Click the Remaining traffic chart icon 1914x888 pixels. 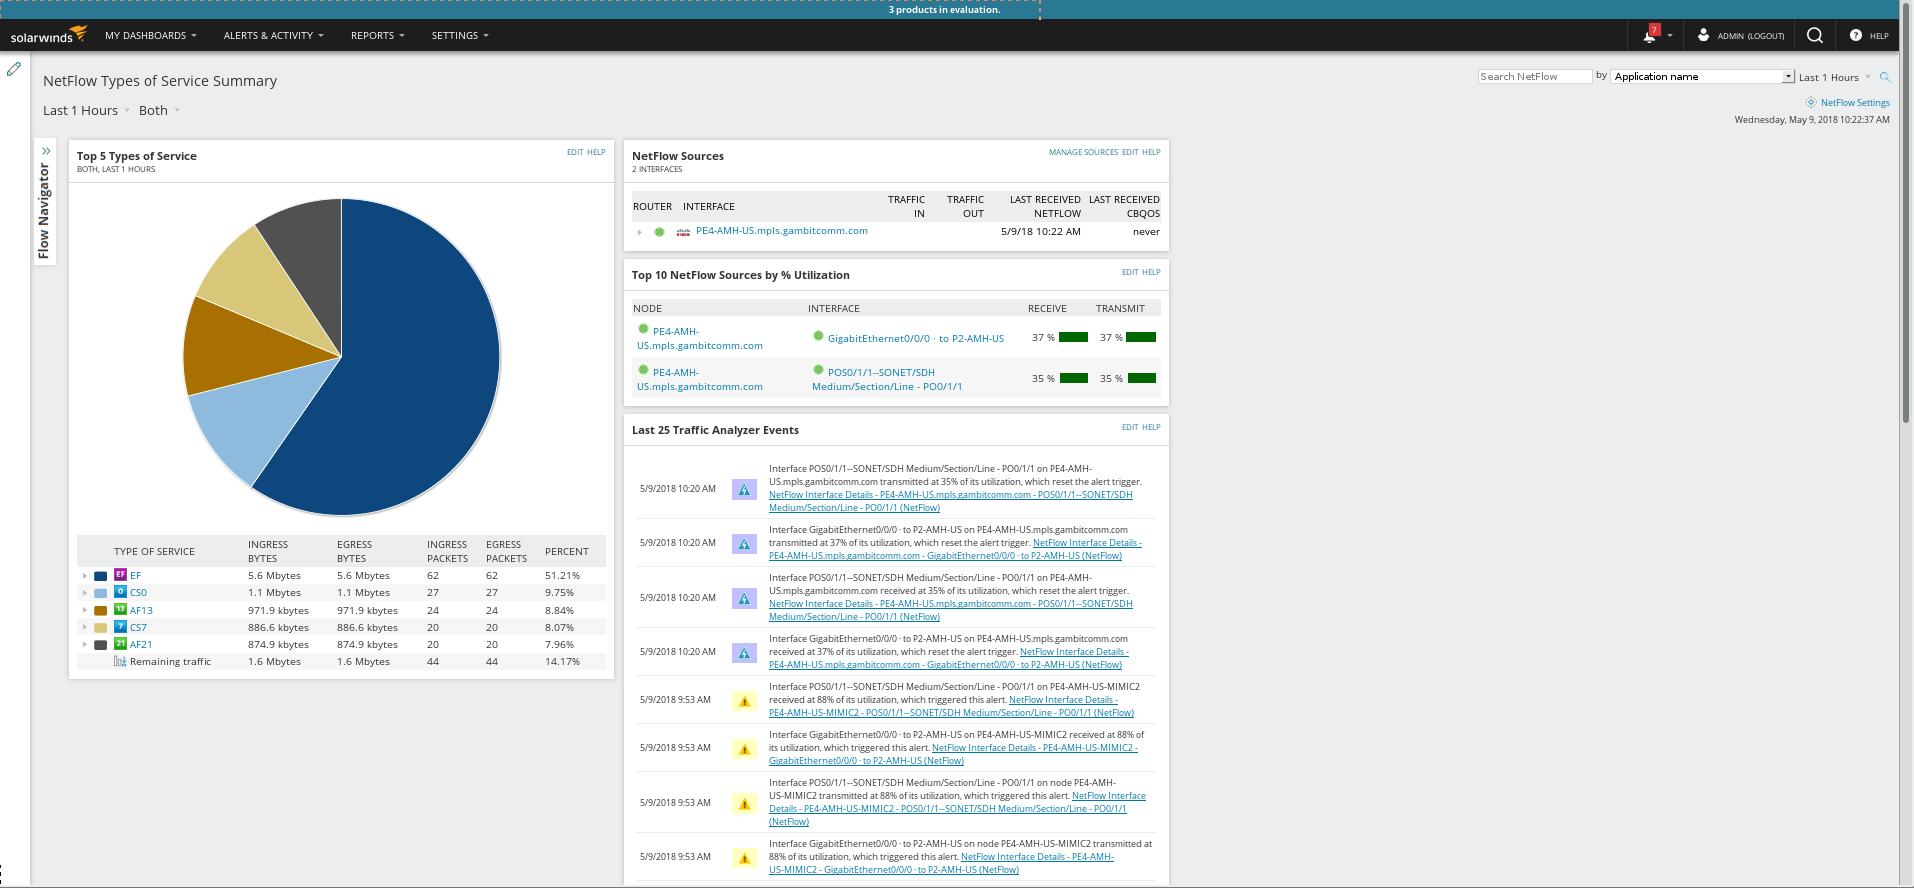pos(120,661)
